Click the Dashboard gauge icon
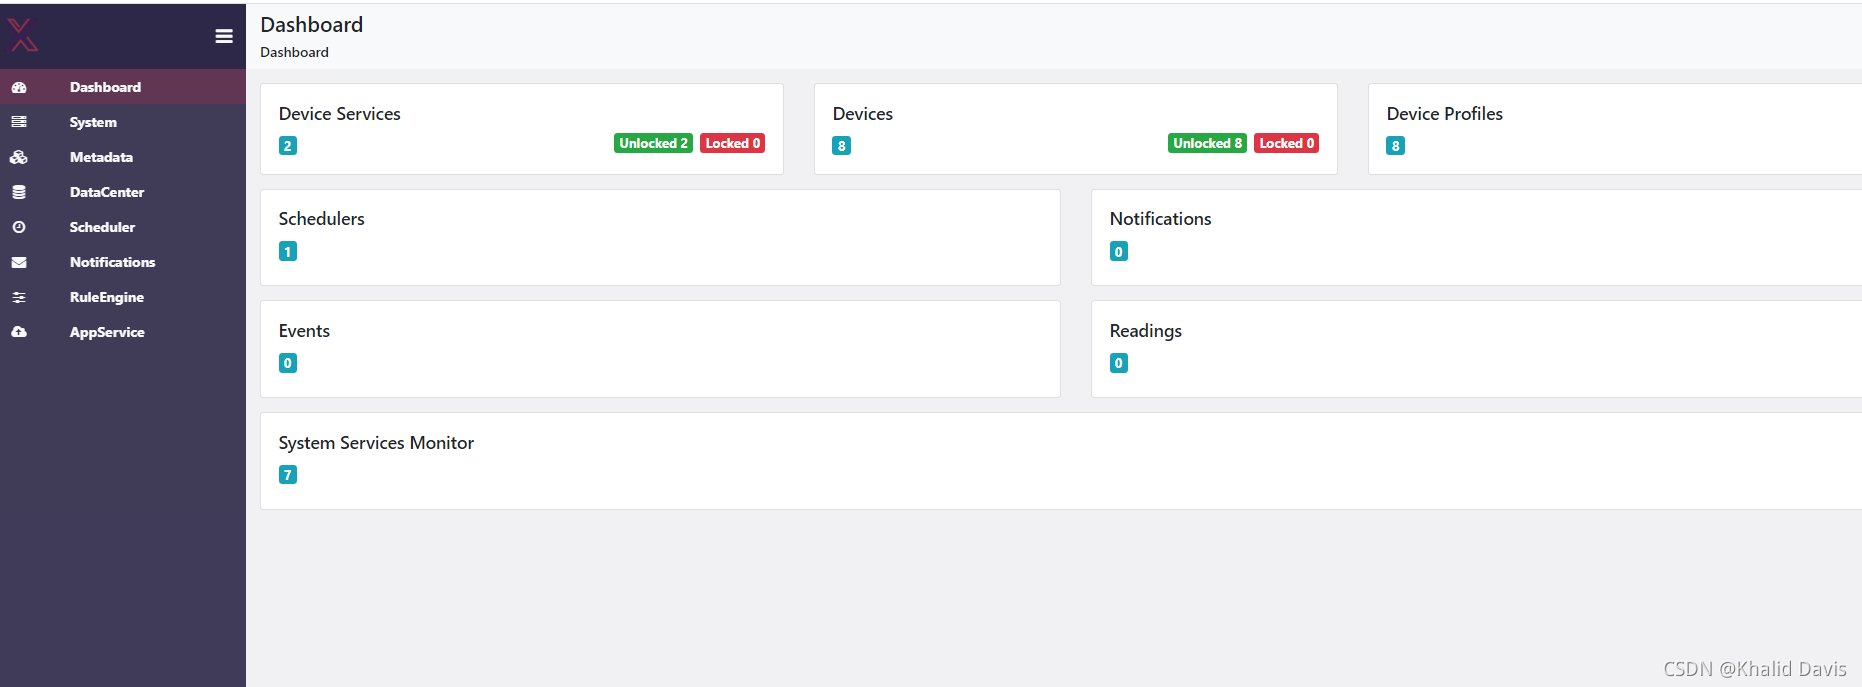This screenshot has height=687, width=1862. point(19,87)
